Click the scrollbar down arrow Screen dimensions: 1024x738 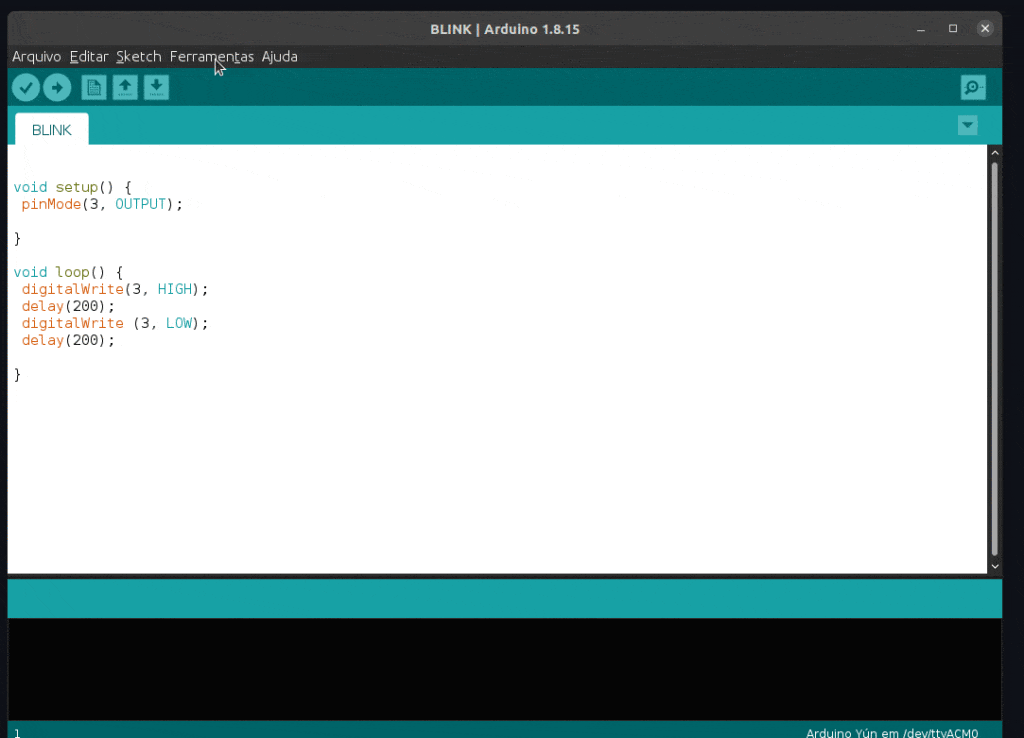point(994,566)
